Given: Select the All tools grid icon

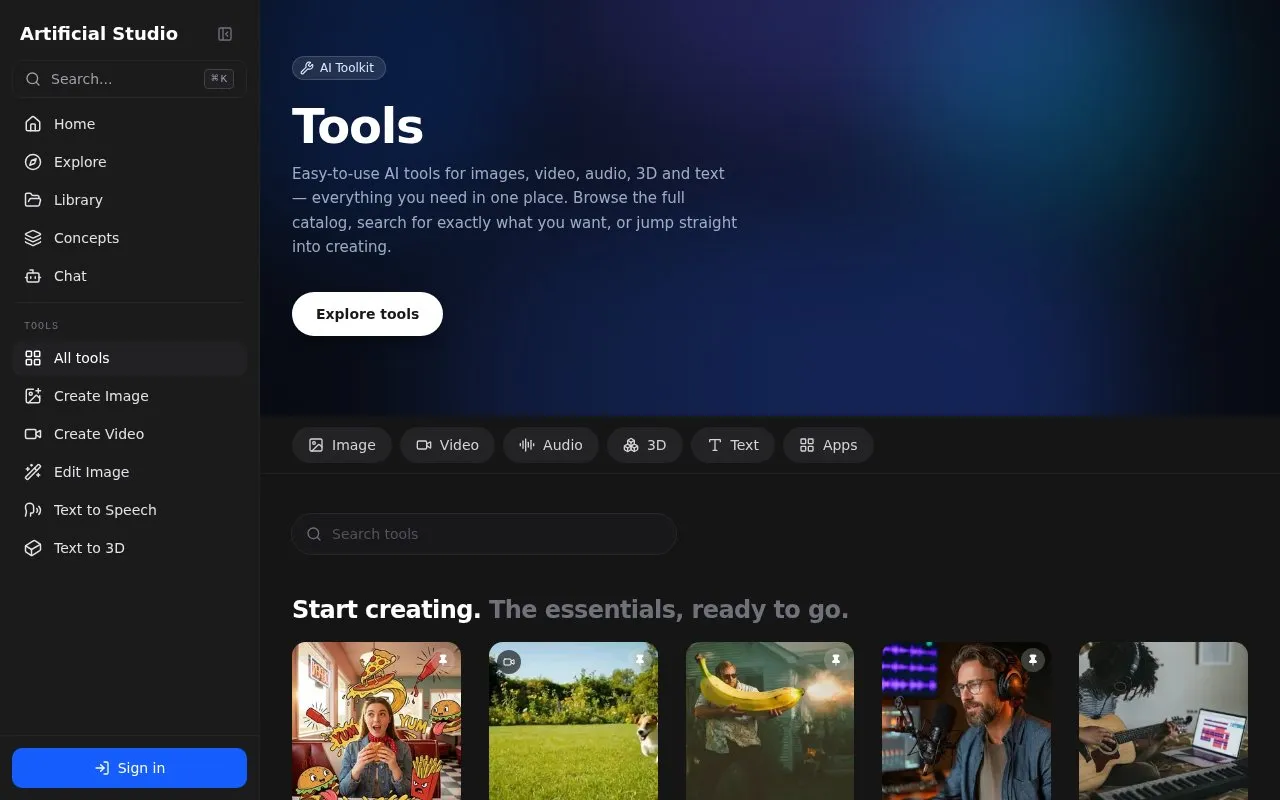Looking at the screenshot, I should coord(33,358).
